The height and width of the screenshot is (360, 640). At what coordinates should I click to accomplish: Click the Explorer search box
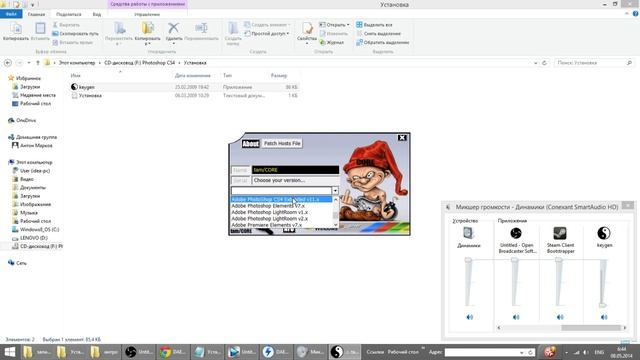594,63
